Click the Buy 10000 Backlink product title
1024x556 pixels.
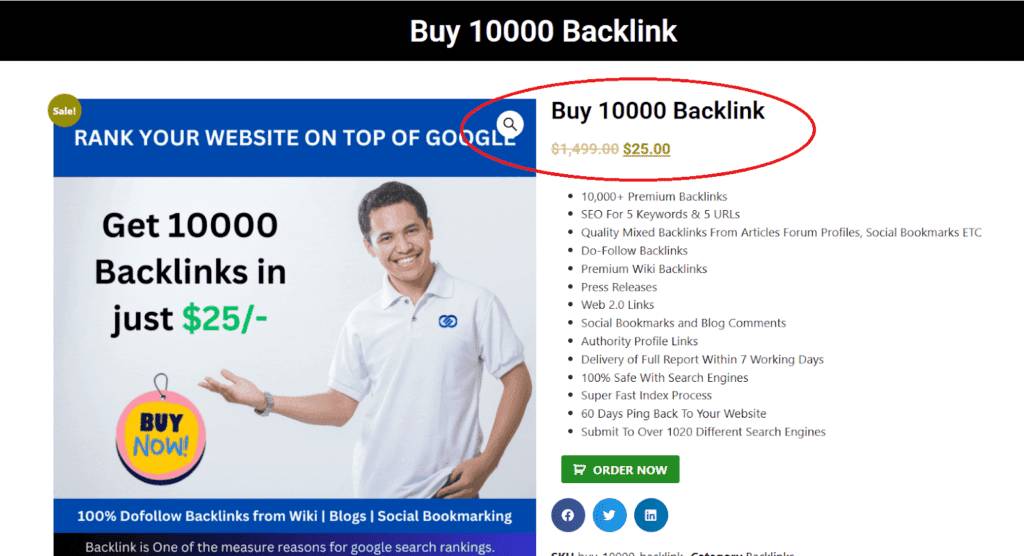pyautogui.click(x=658, y=110)
